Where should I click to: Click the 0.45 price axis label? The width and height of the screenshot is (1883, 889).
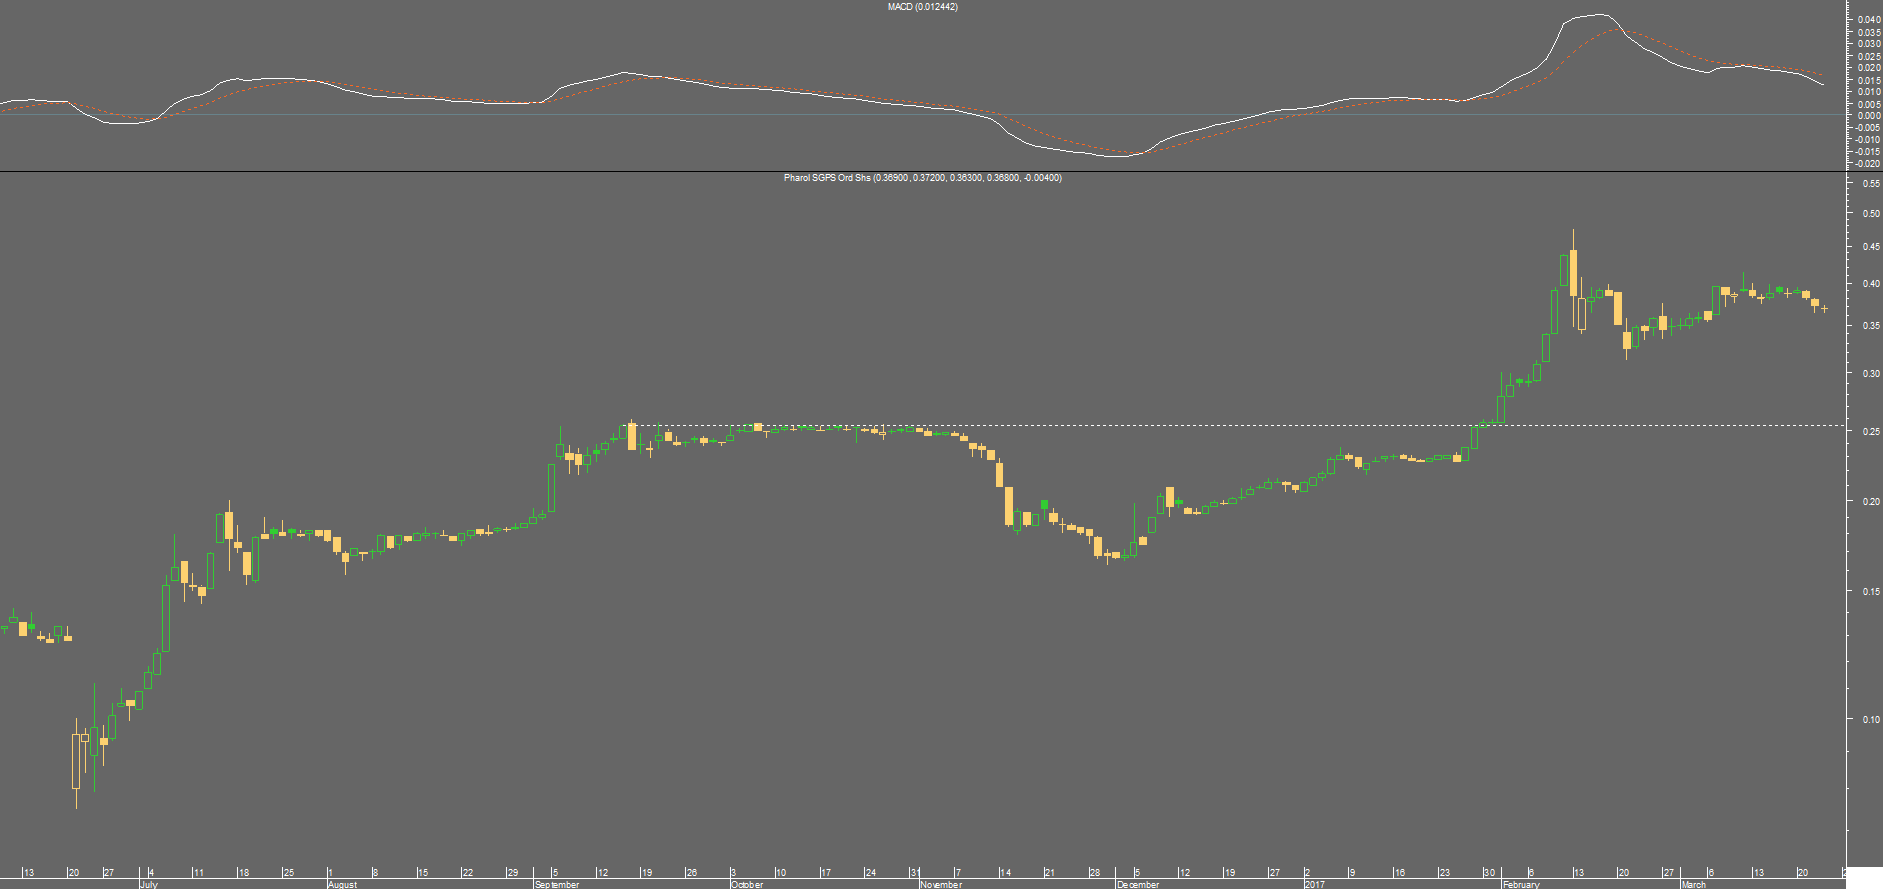(x=1870, y=247)
